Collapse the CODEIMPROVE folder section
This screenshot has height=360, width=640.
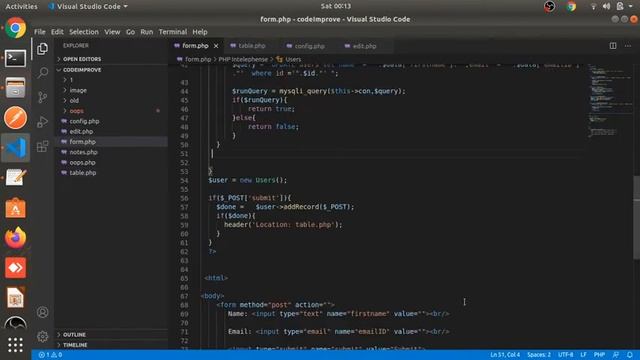tap(82, 70)
